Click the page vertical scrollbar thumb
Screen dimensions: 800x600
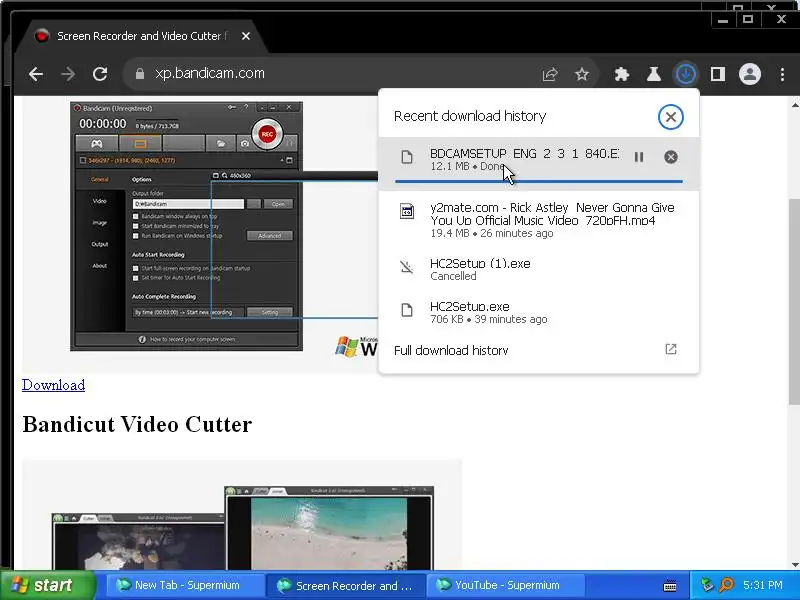[794, 301]
